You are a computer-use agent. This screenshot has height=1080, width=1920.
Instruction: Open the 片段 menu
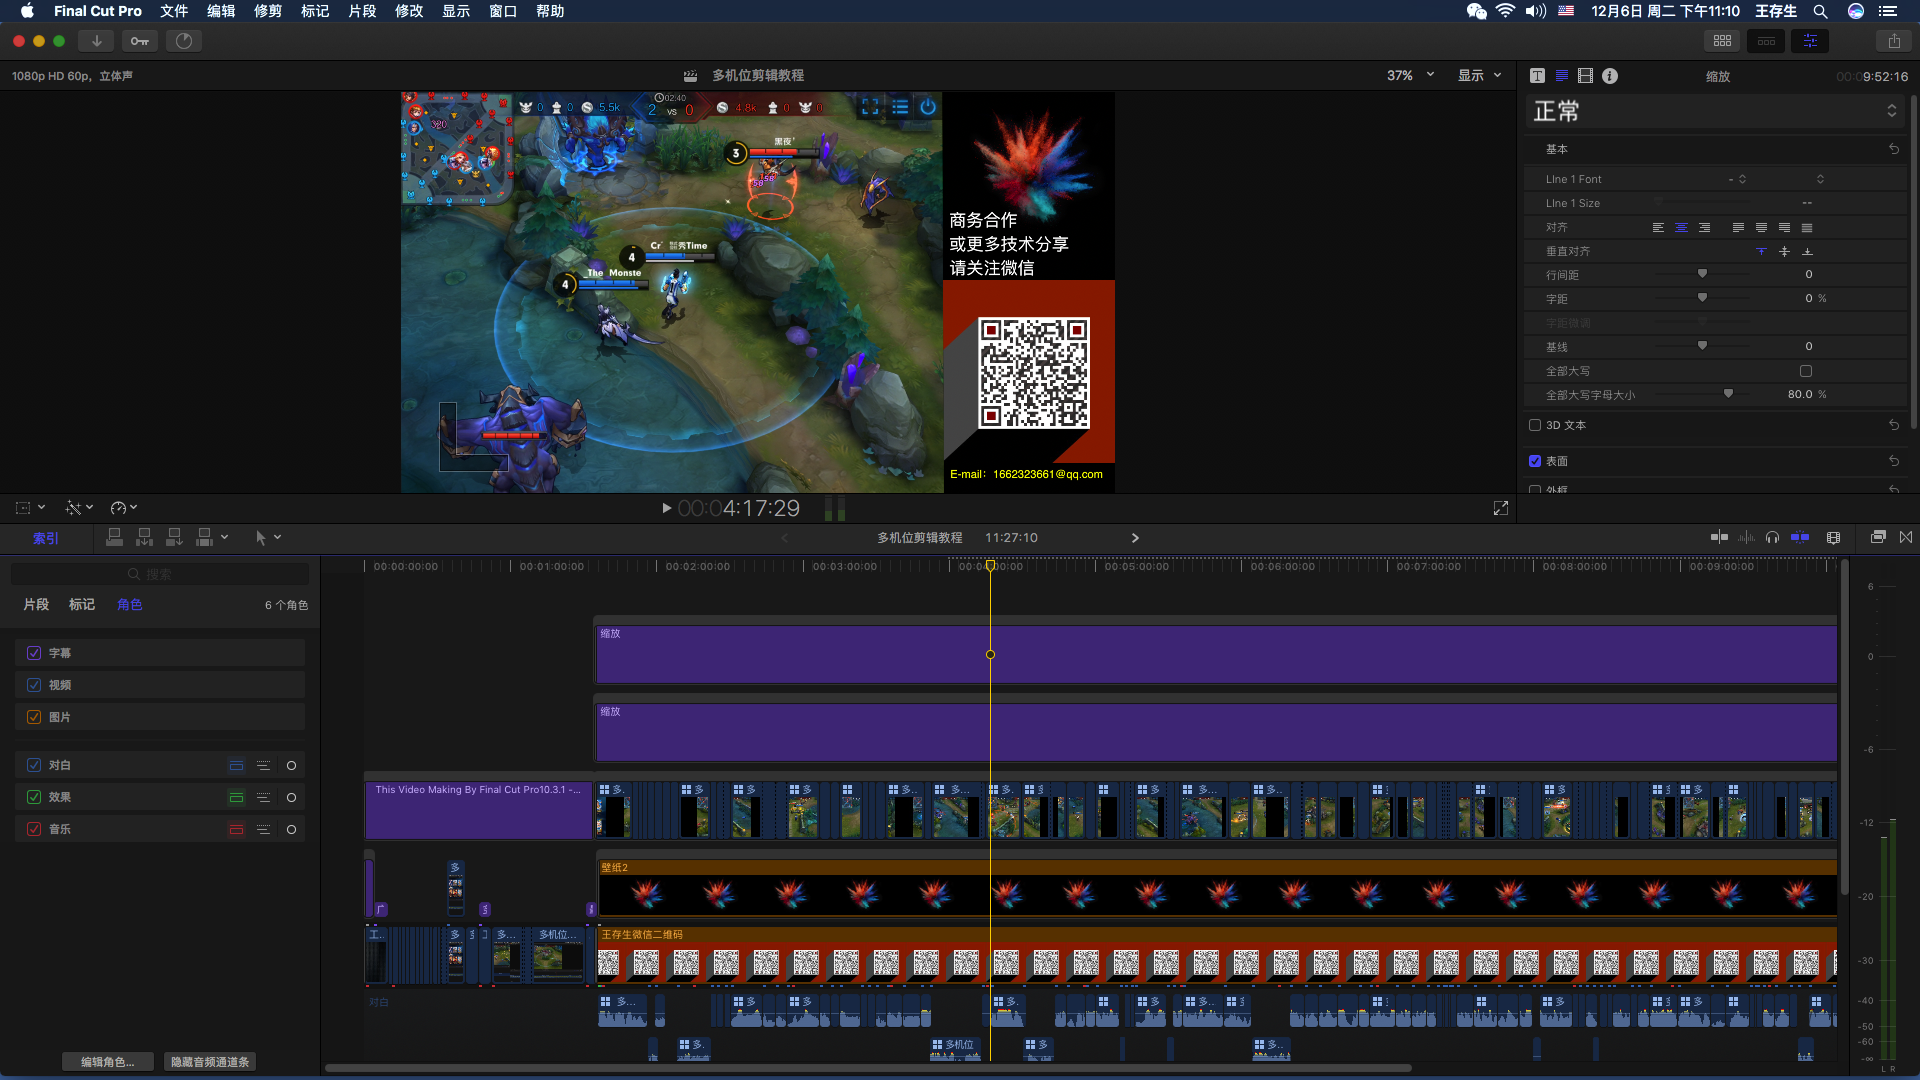click(x=362, y=11)
